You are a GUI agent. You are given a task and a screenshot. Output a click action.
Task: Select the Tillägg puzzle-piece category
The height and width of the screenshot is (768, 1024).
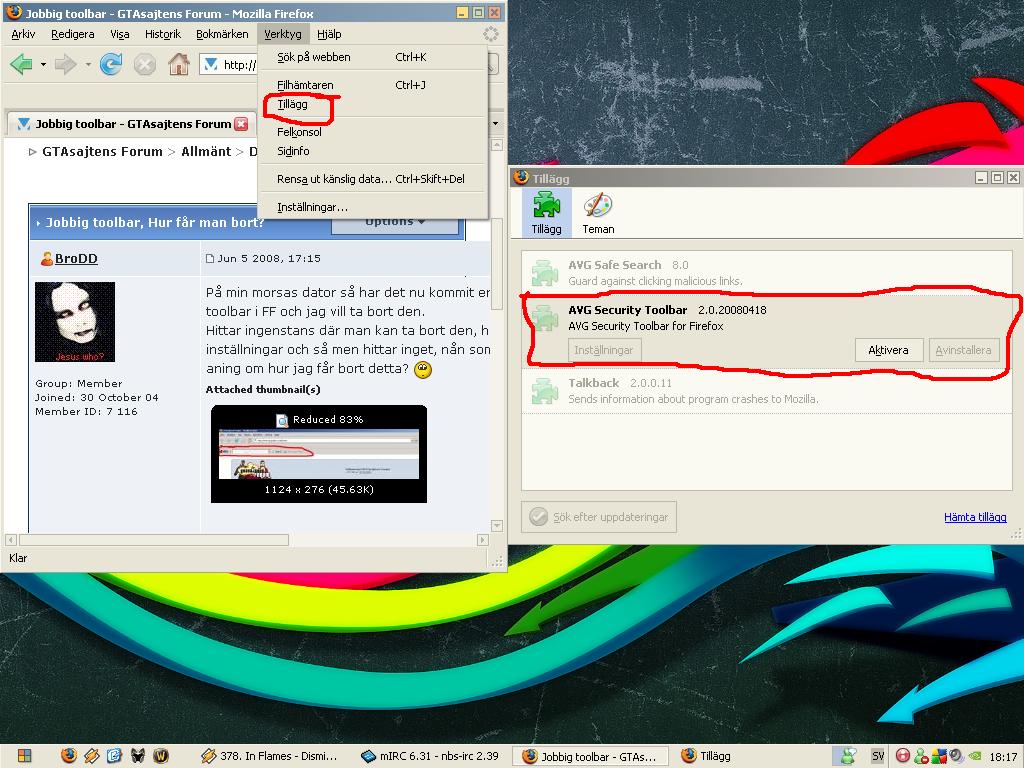pyautogui.click(x=547, y=213)
